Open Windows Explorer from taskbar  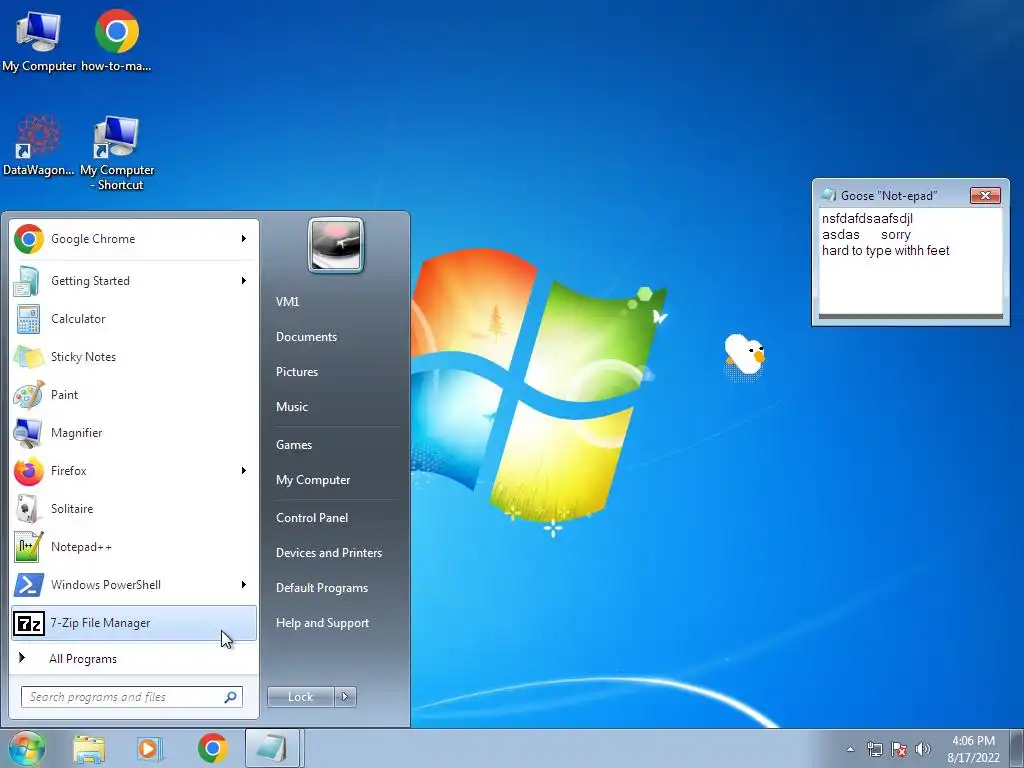click(x=89, y=748)
